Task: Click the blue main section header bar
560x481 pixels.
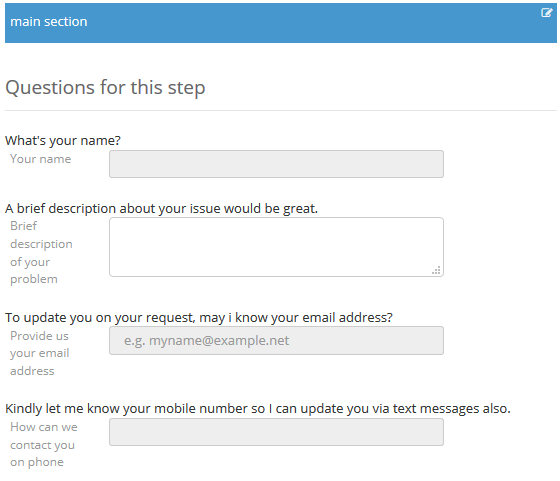Action: (281, 23)
